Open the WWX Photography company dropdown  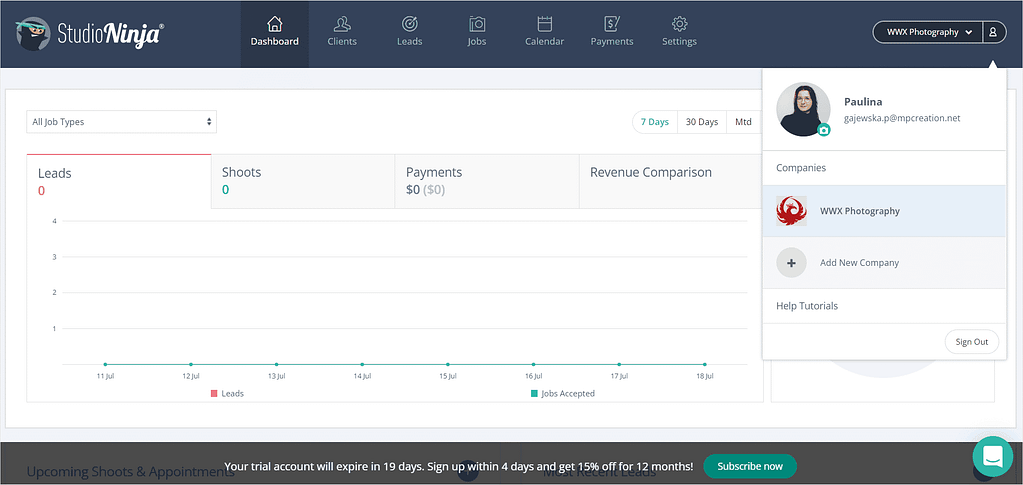pyautogui.click(x=928, y=31)
